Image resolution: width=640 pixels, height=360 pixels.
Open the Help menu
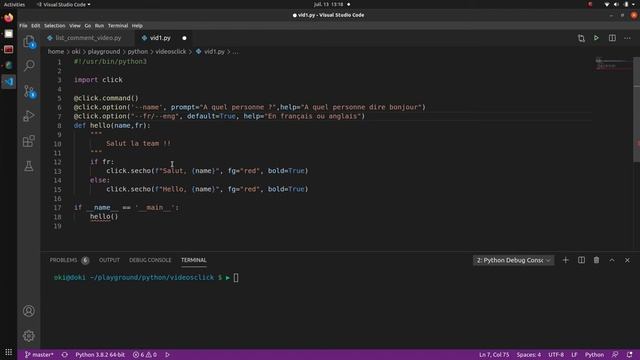[137, 26]
